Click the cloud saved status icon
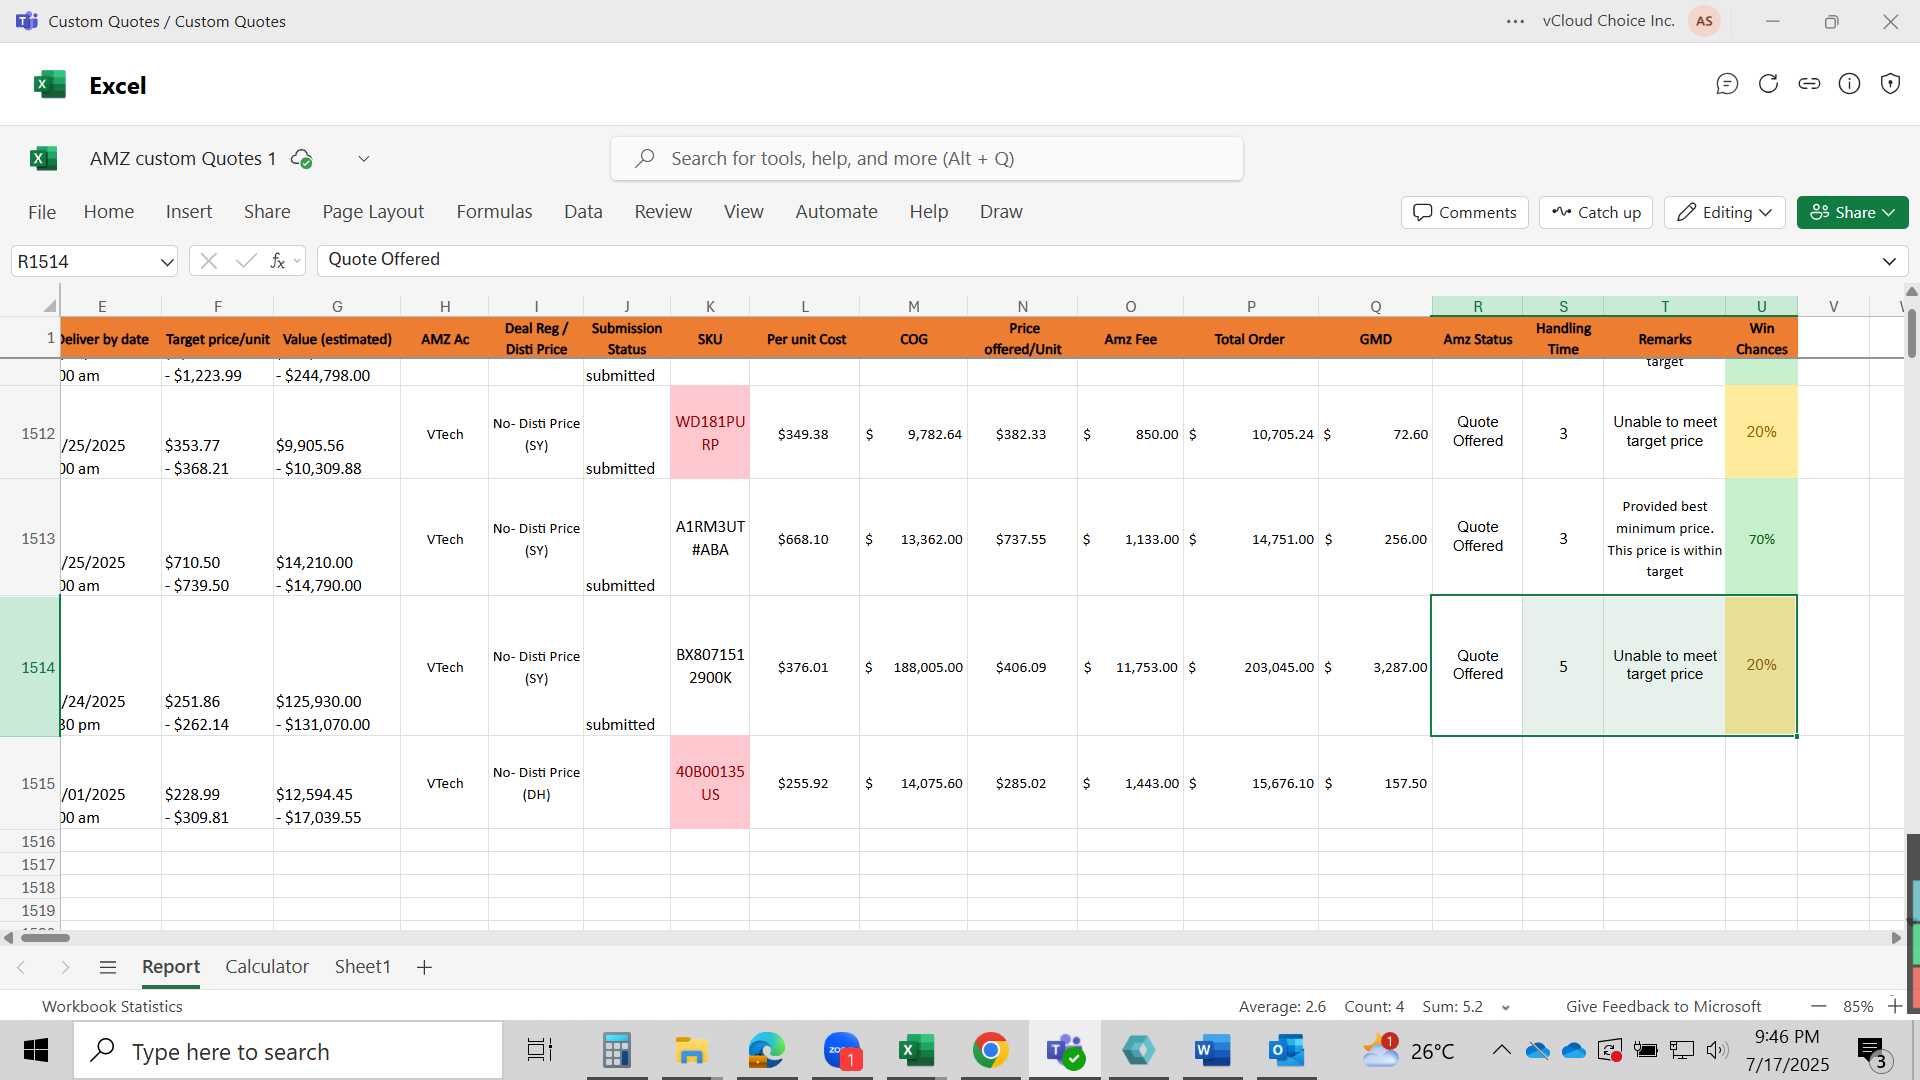 click(301, 158)
